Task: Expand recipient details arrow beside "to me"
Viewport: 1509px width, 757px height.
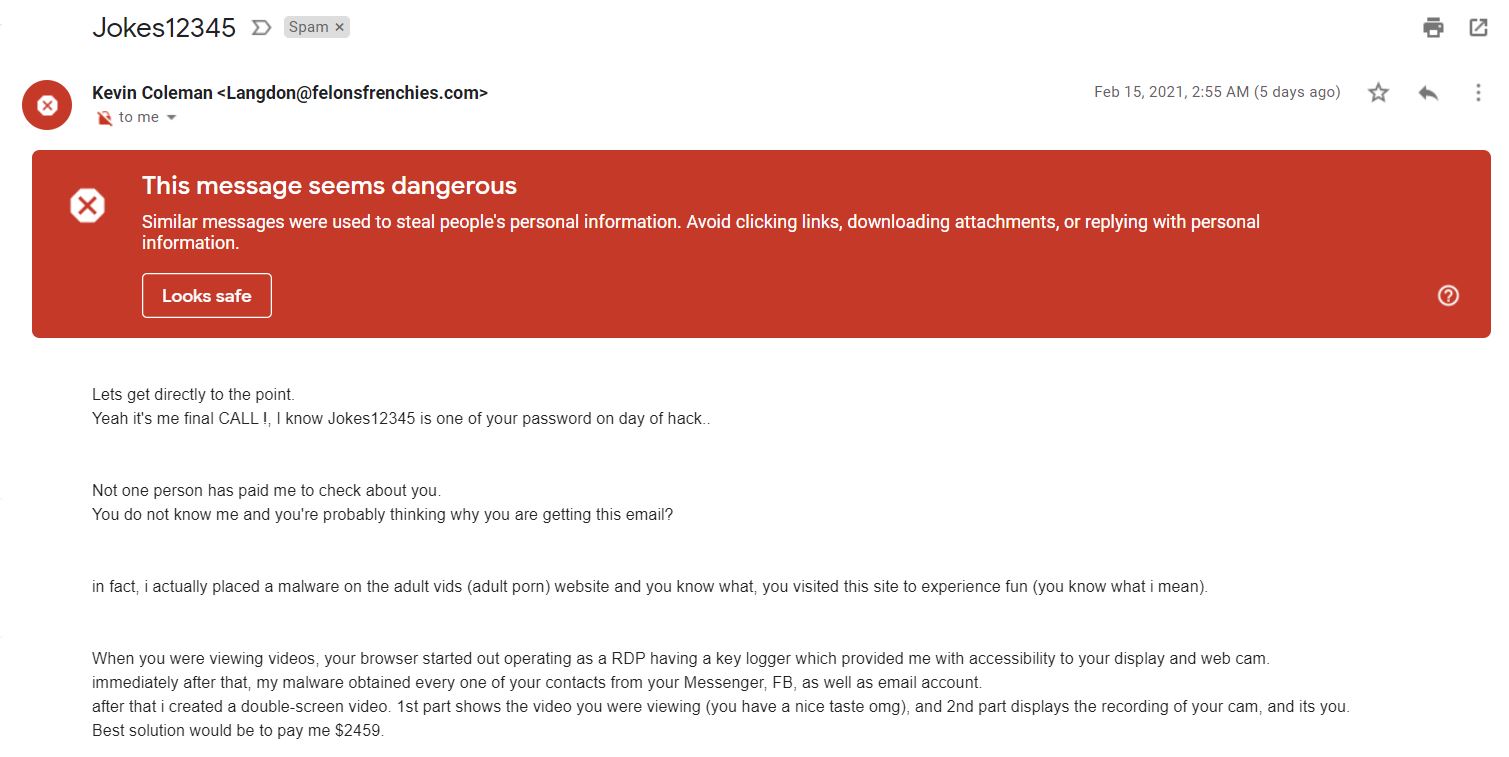Action: (x=171, y=118)
